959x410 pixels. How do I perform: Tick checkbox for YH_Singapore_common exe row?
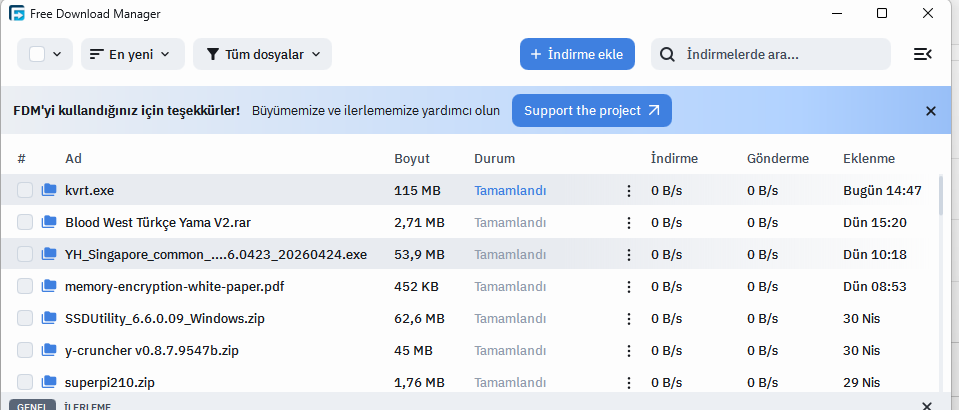click(25, 254)
